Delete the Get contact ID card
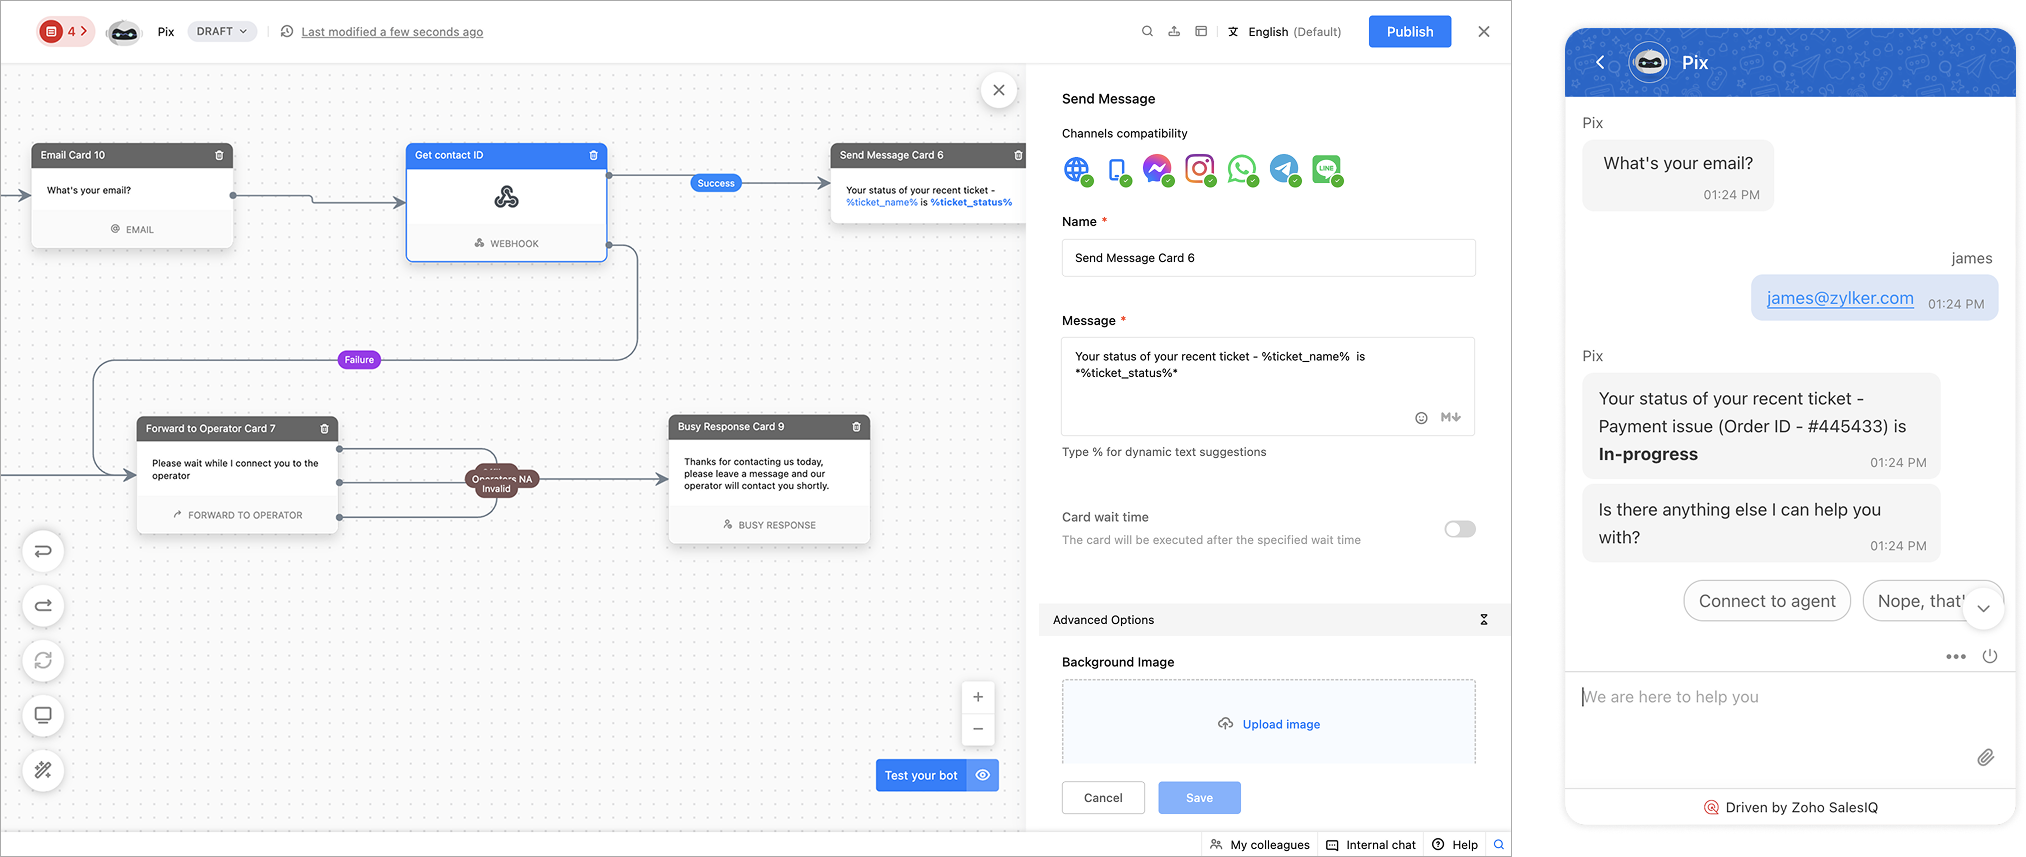This screenshot has width=2026, height=857. pyautogui.click(x=593, y=155)
